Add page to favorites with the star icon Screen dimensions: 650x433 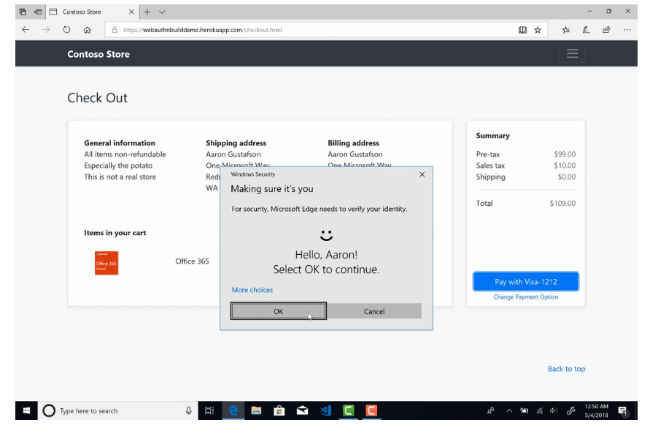coord(538,29)
